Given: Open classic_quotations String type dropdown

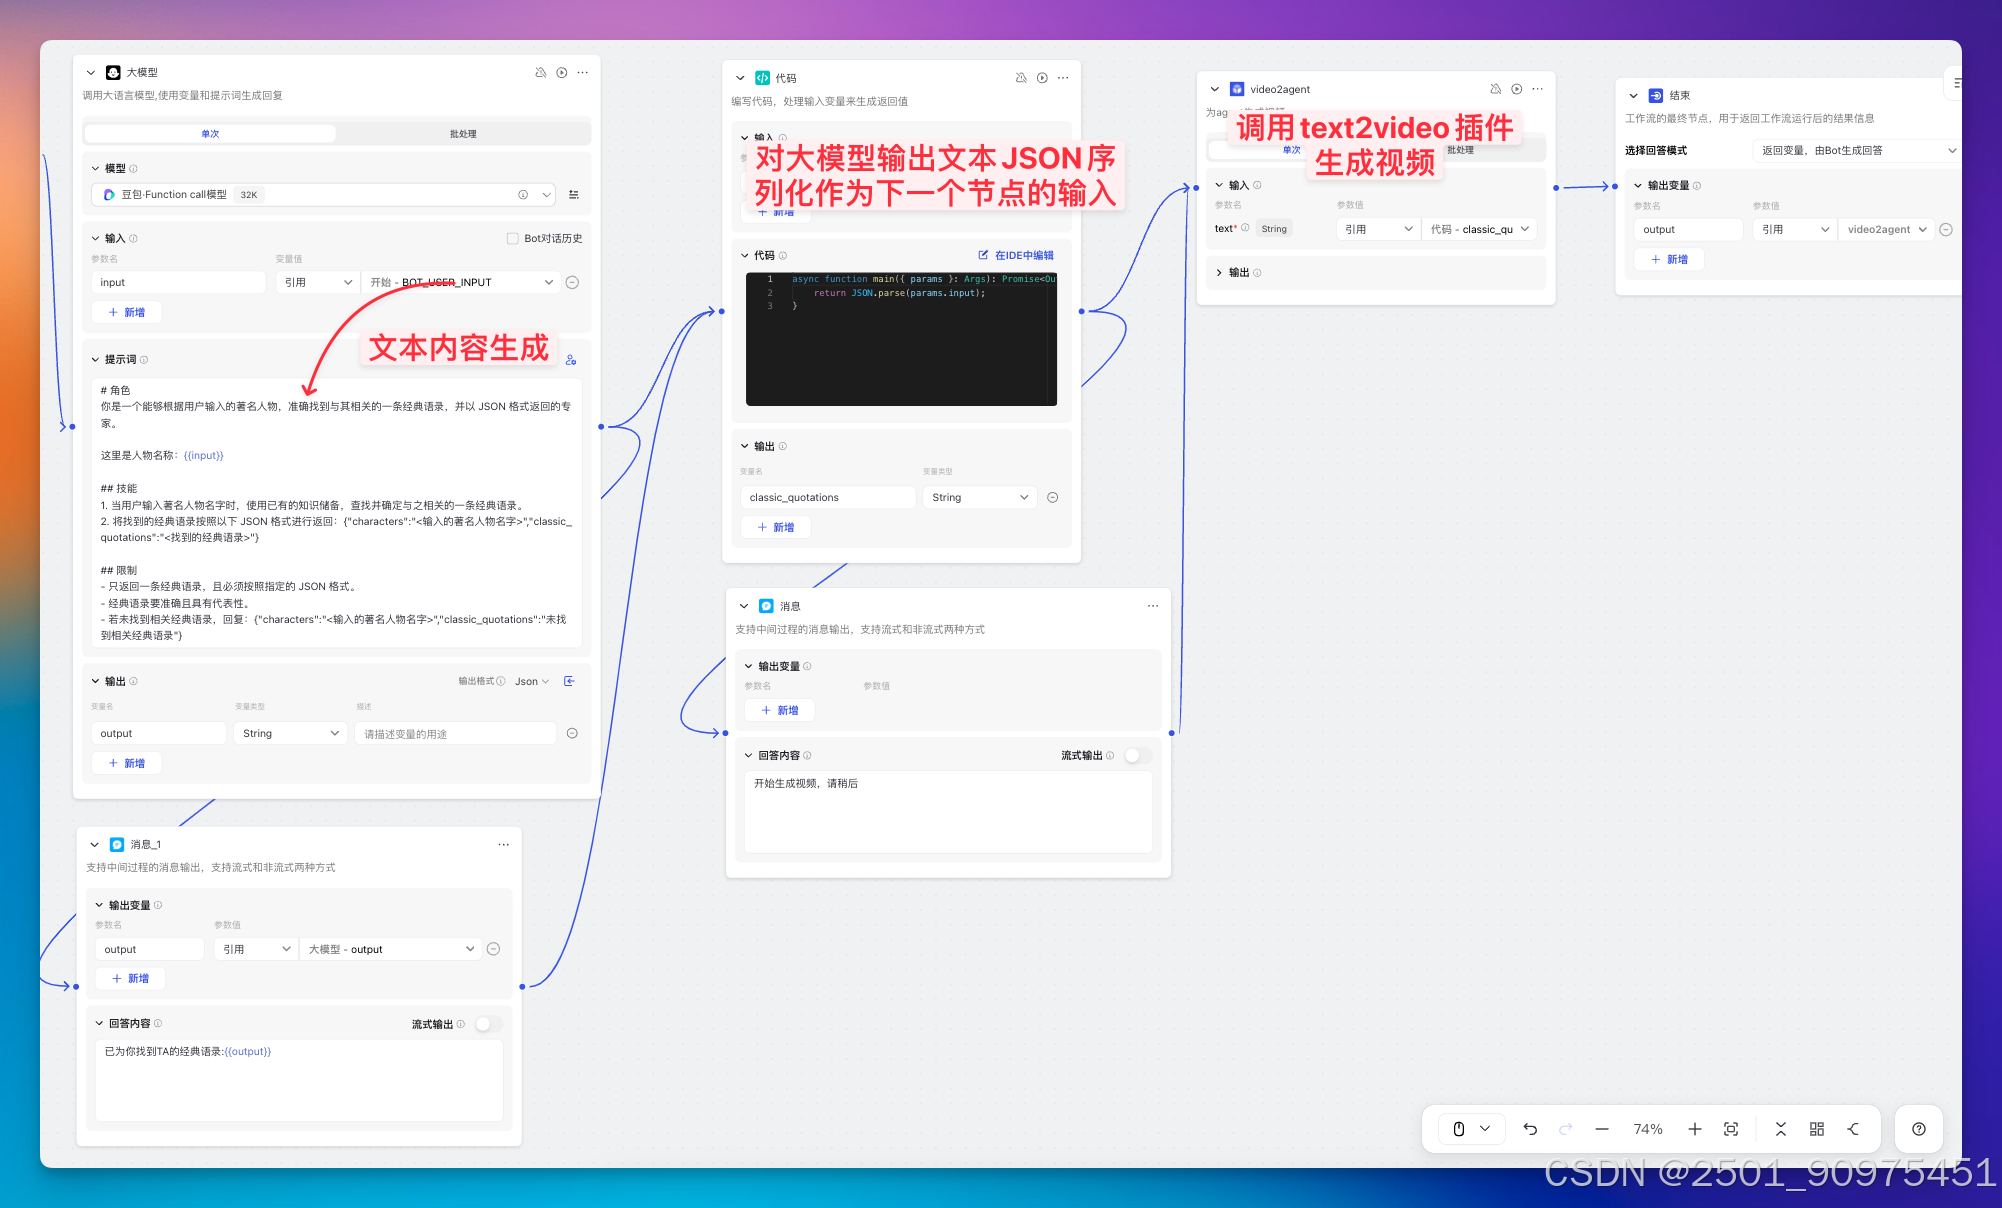Looking at the screenshot, I should (980, 497).
